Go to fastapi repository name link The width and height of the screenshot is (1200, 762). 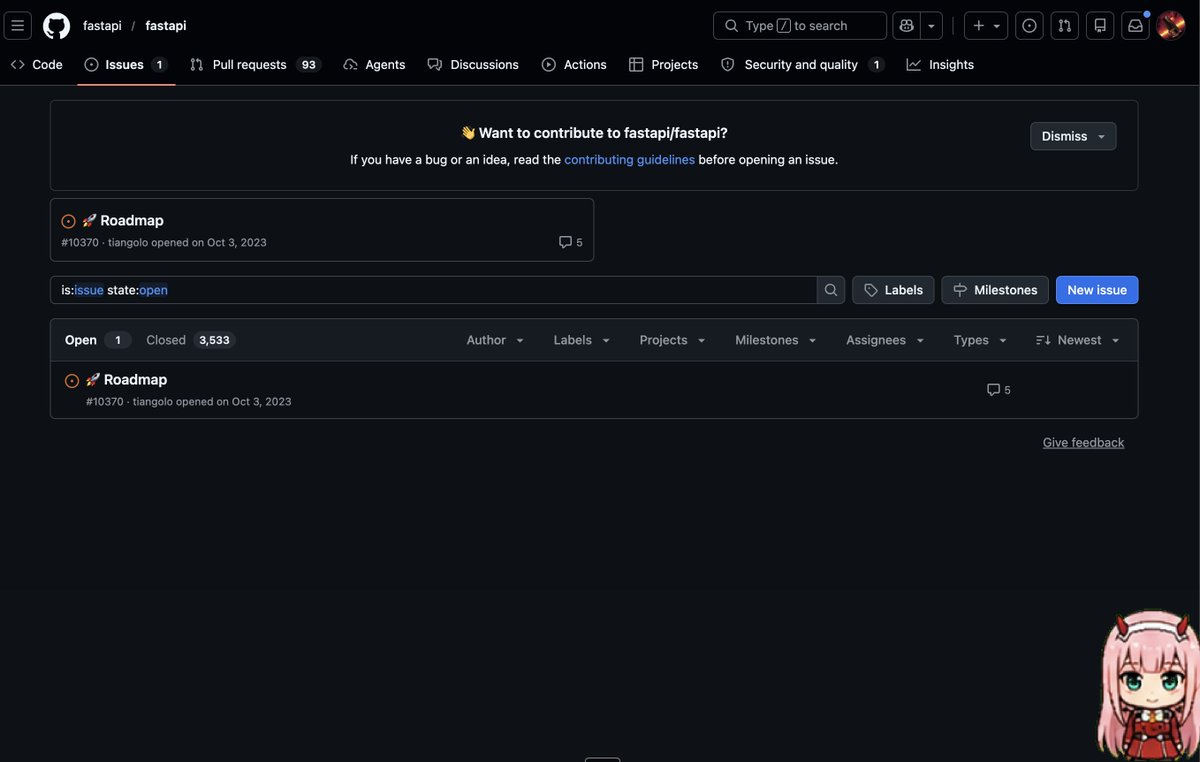point(166,26)
